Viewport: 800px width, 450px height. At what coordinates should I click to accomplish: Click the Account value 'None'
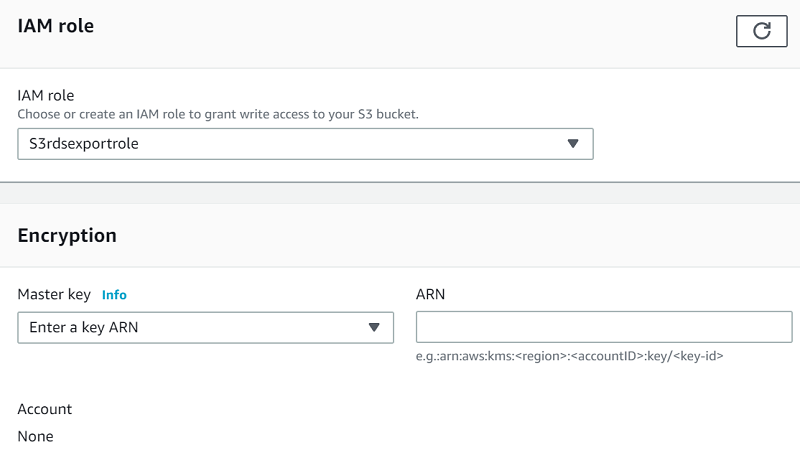36,436
